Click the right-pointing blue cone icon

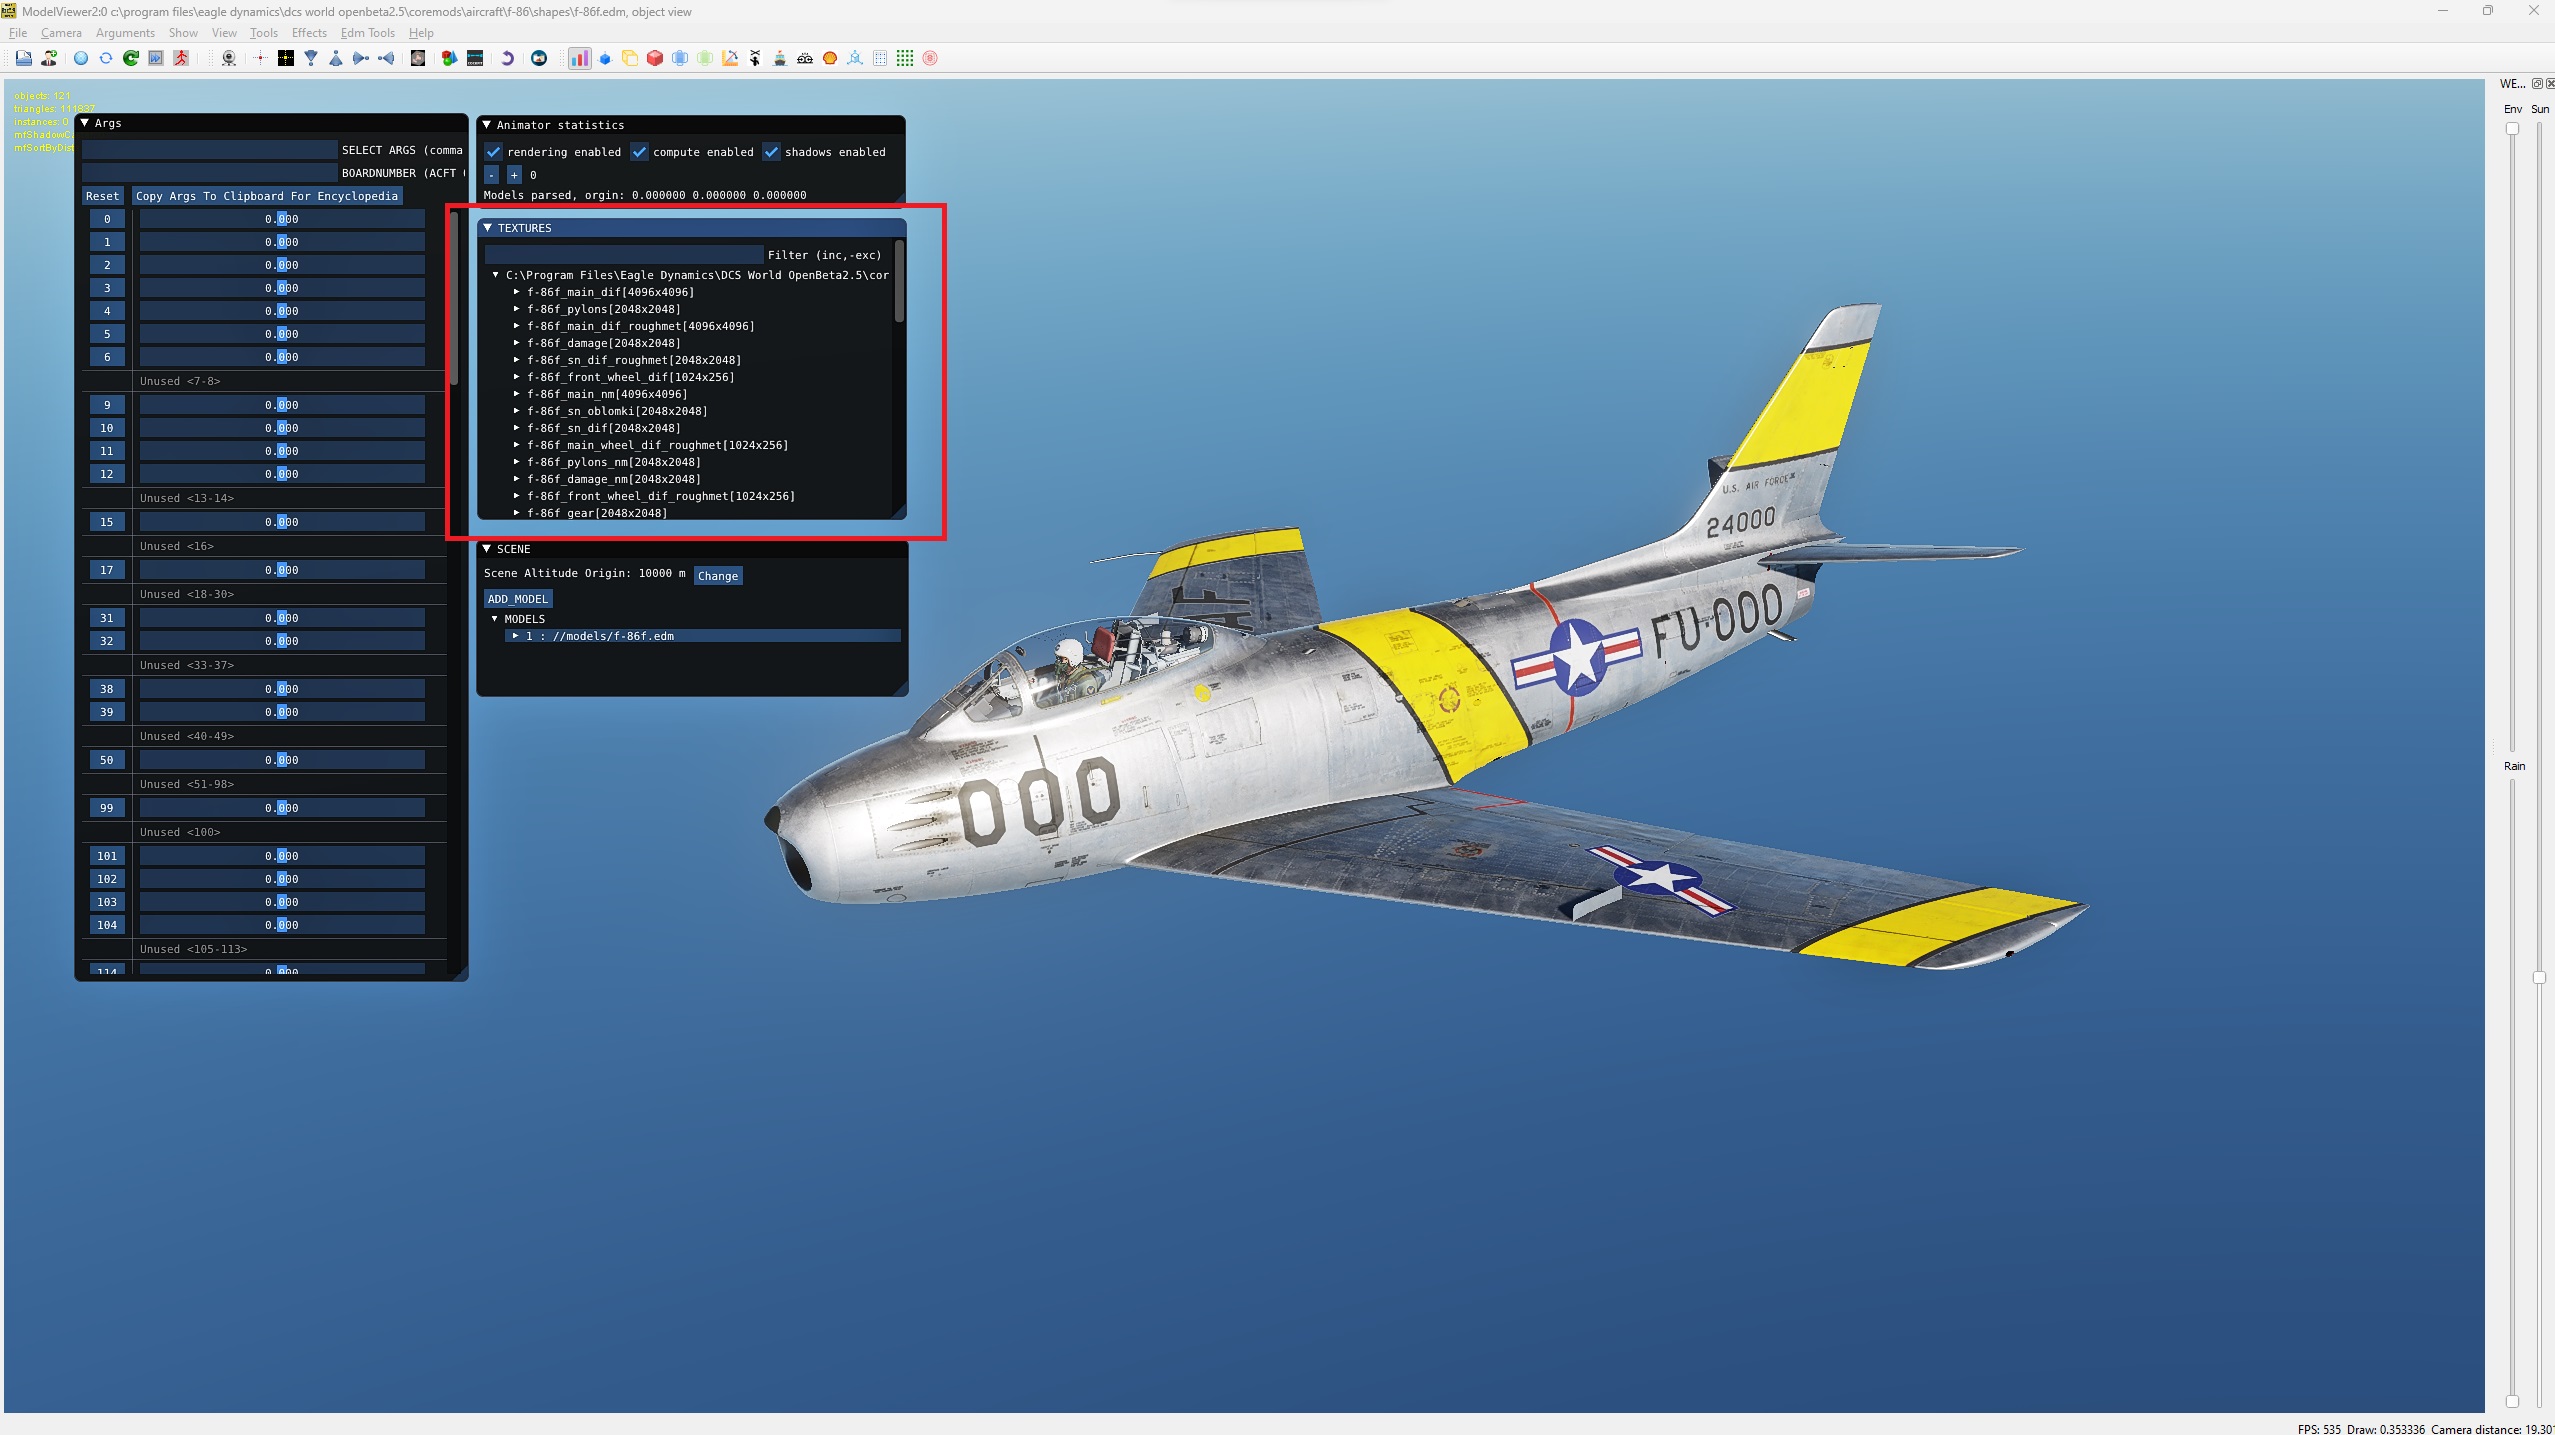pyautogui.click(x=361, y=58)
